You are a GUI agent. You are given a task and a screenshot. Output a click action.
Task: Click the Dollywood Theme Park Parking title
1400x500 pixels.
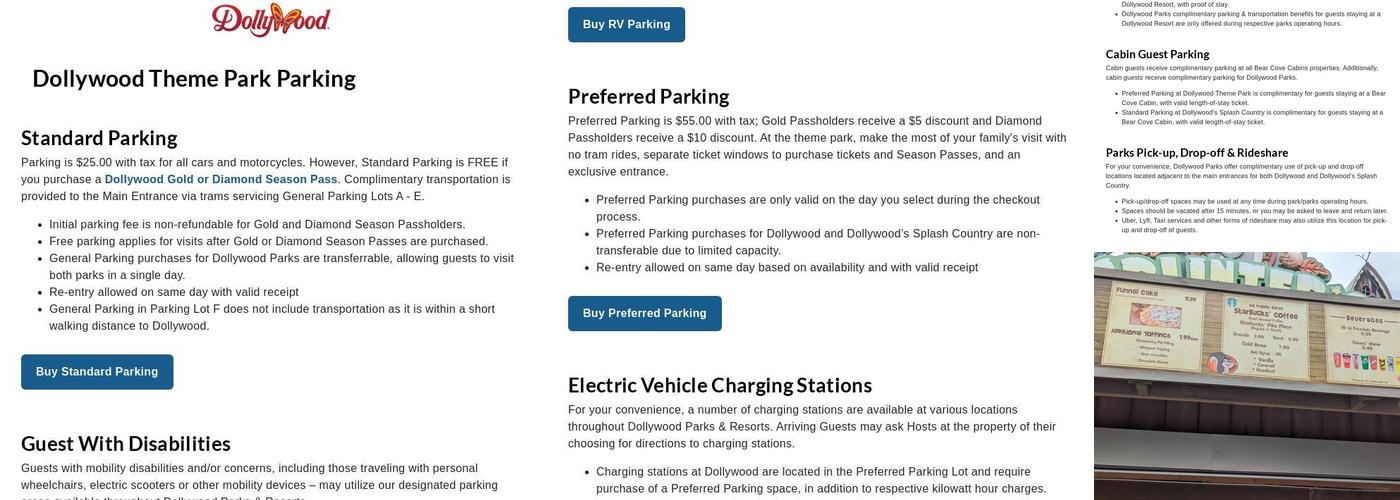point(194,78)
